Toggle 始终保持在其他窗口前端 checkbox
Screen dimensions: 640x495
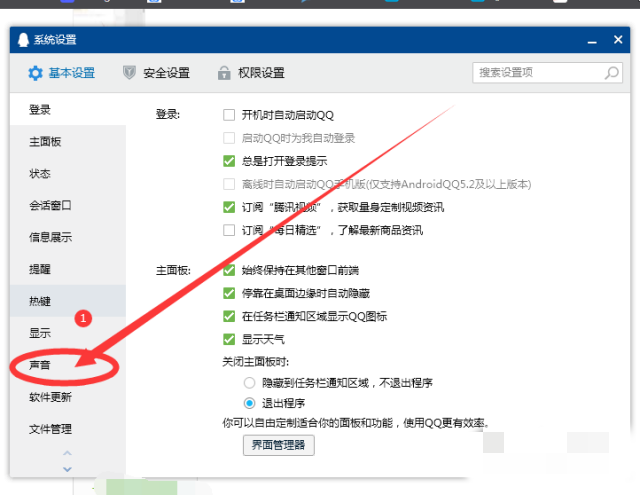click(229, 270)
